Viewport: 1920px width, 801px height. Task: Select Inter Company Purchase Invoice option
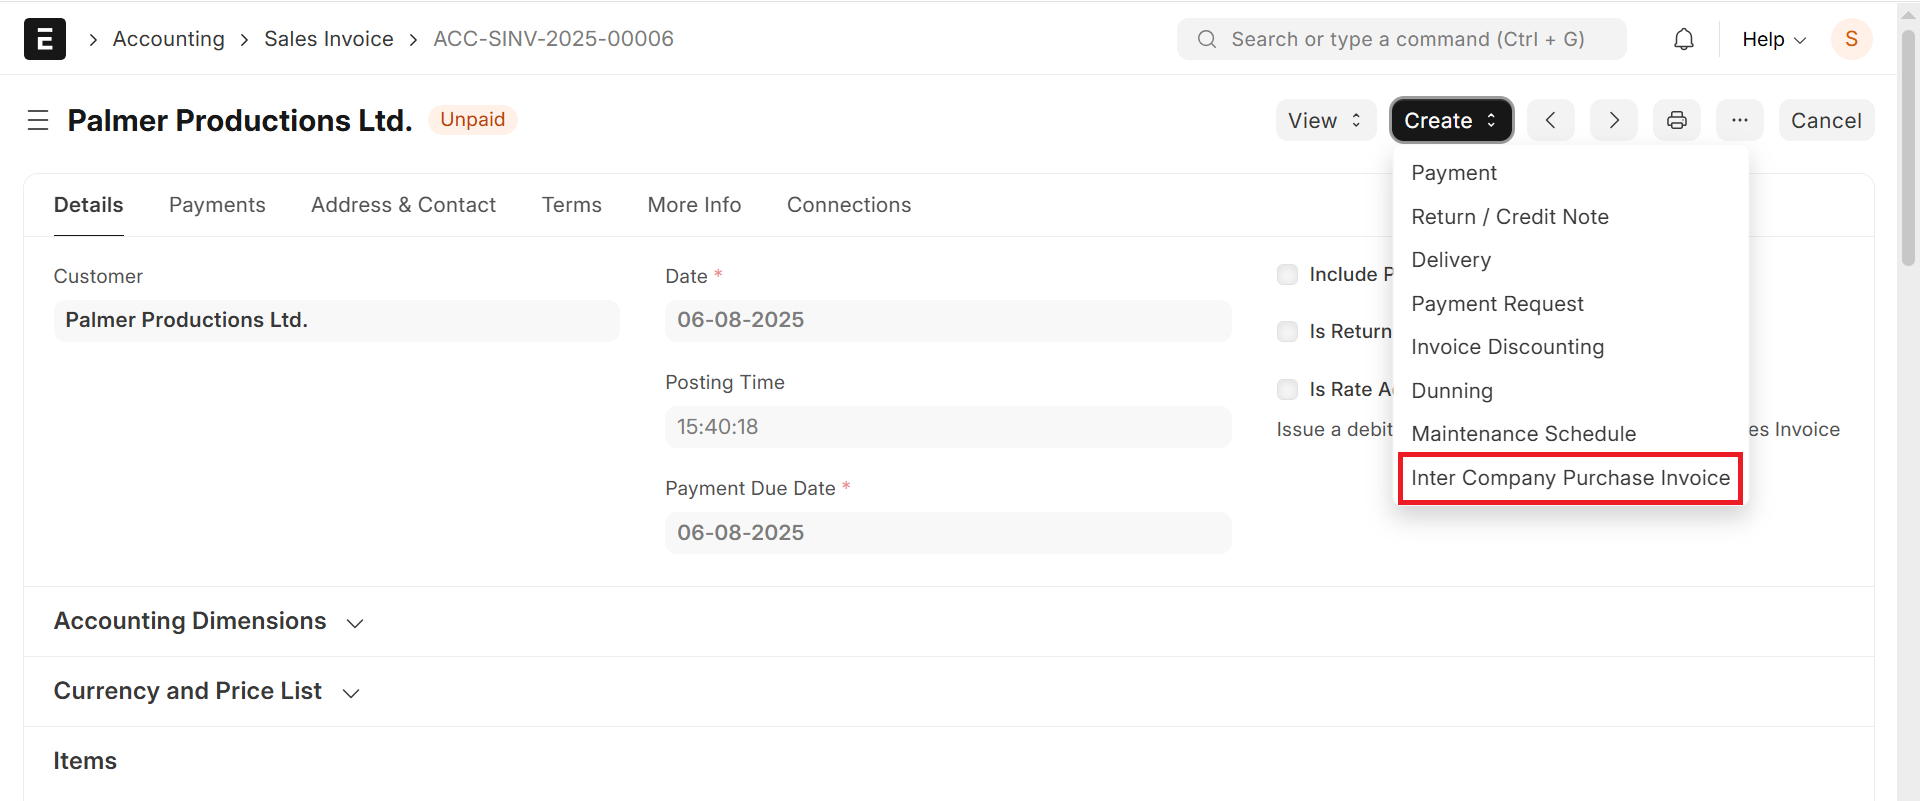(1569, 478)
